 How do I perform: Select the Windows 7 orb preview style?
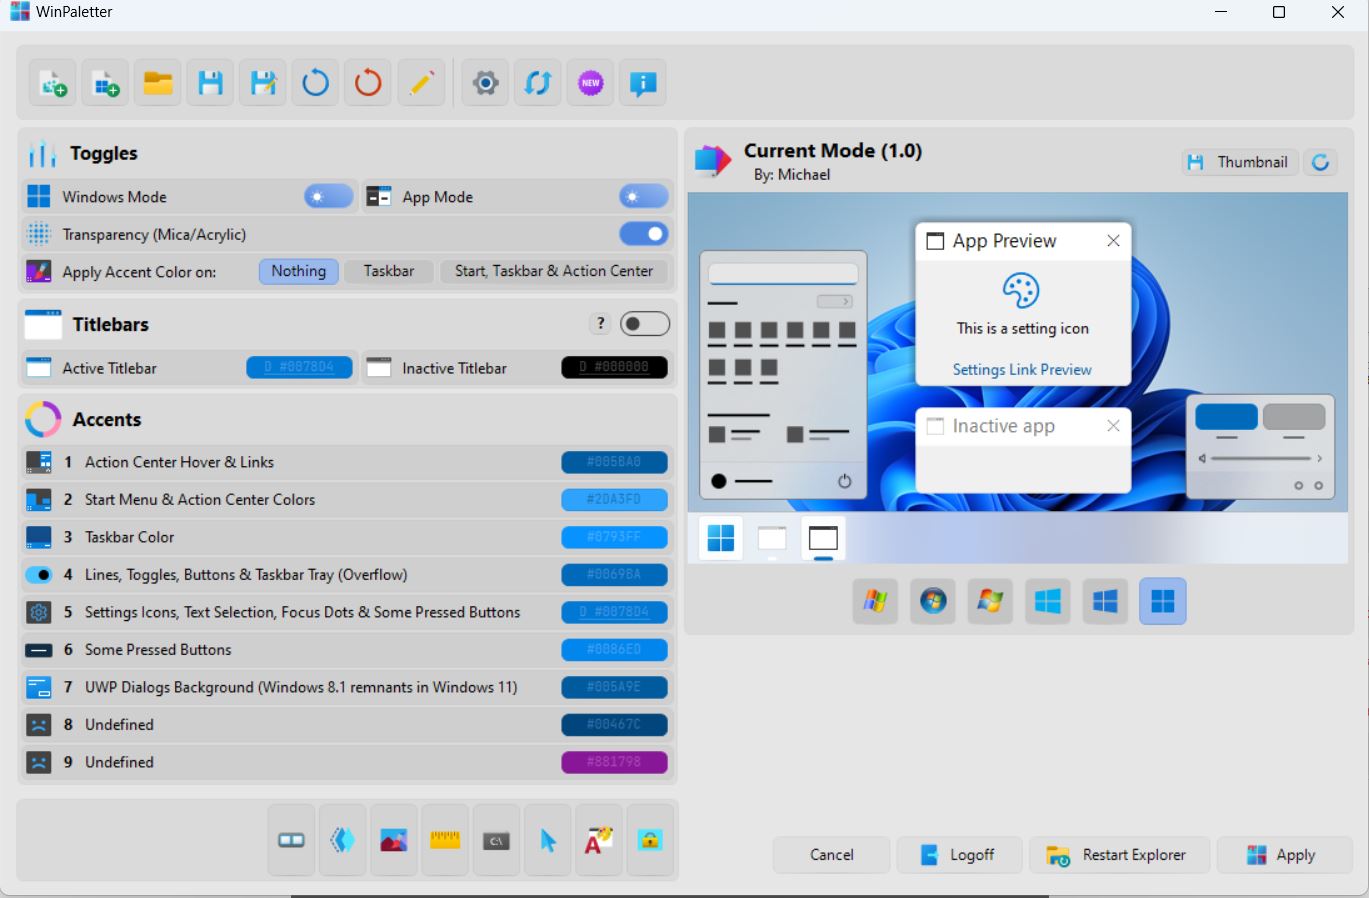(x=933, y=601)
